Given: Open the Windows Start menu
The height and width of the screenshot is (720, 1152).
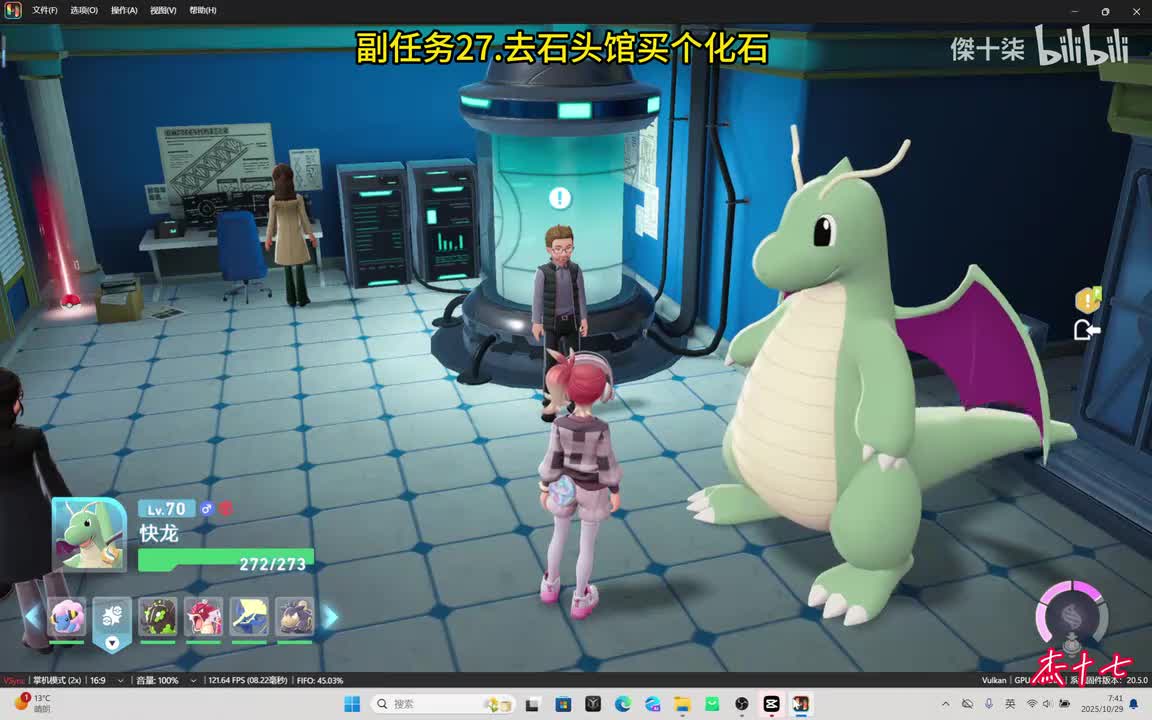Looking at the screenshot, I should 352,704.
